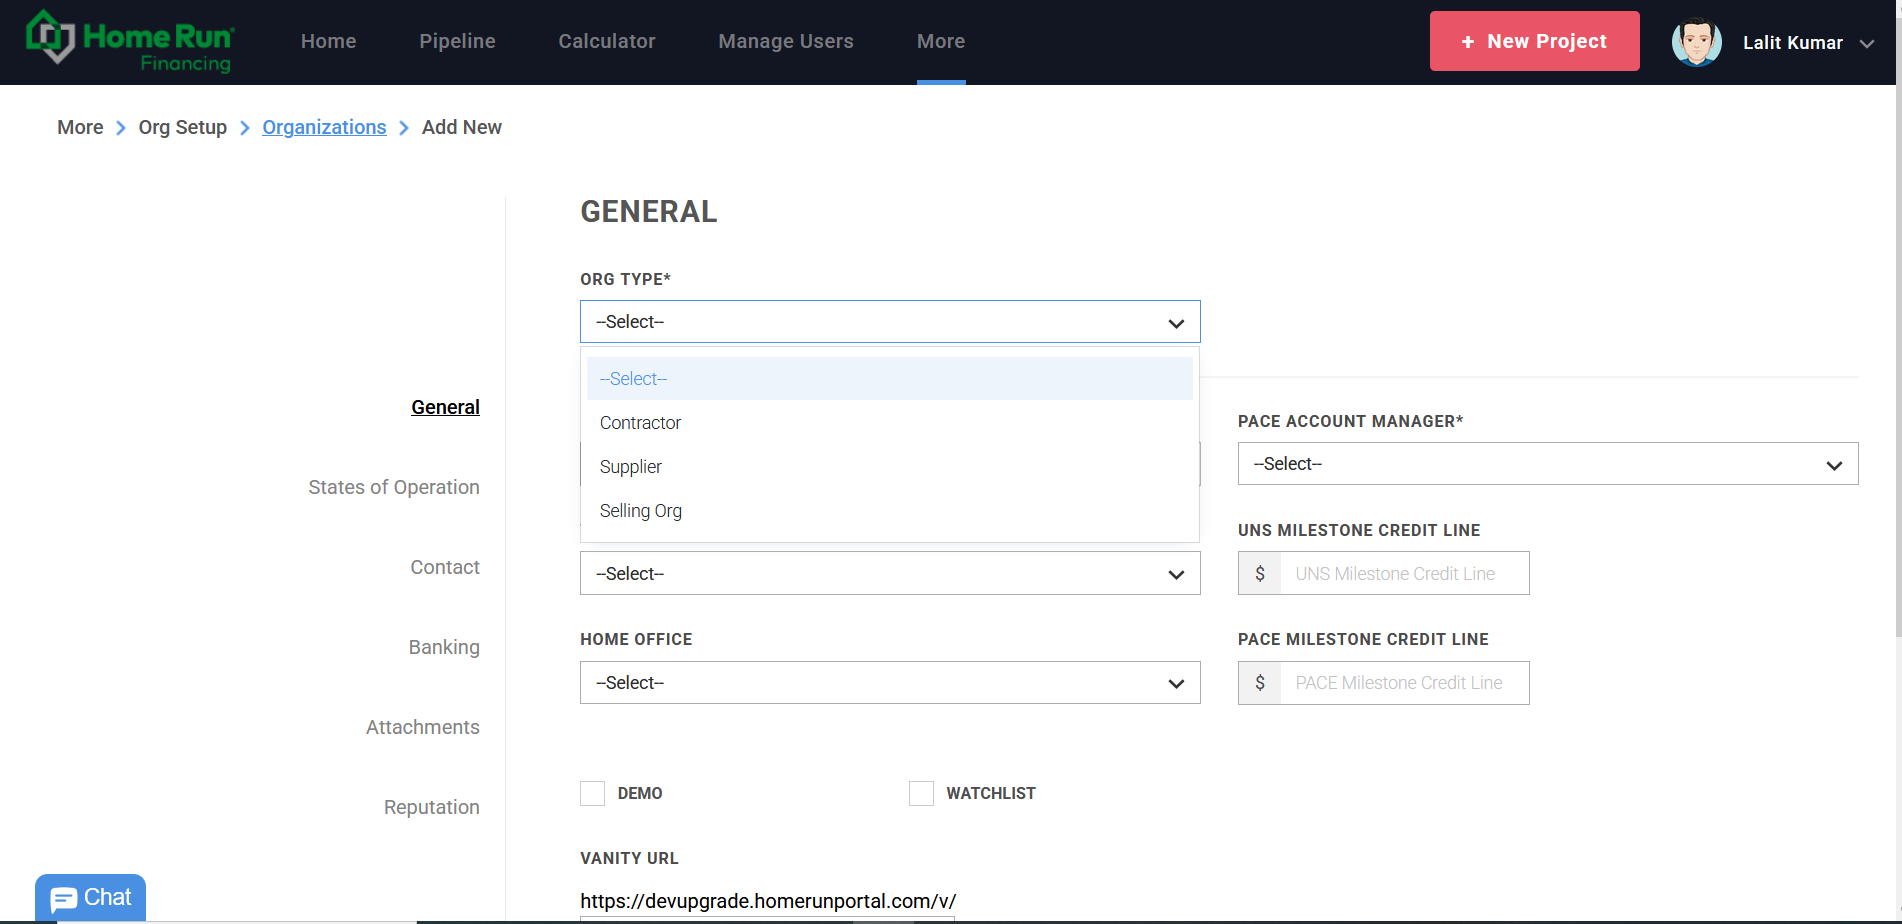Pick Selling Org from the options

(641, 511)
